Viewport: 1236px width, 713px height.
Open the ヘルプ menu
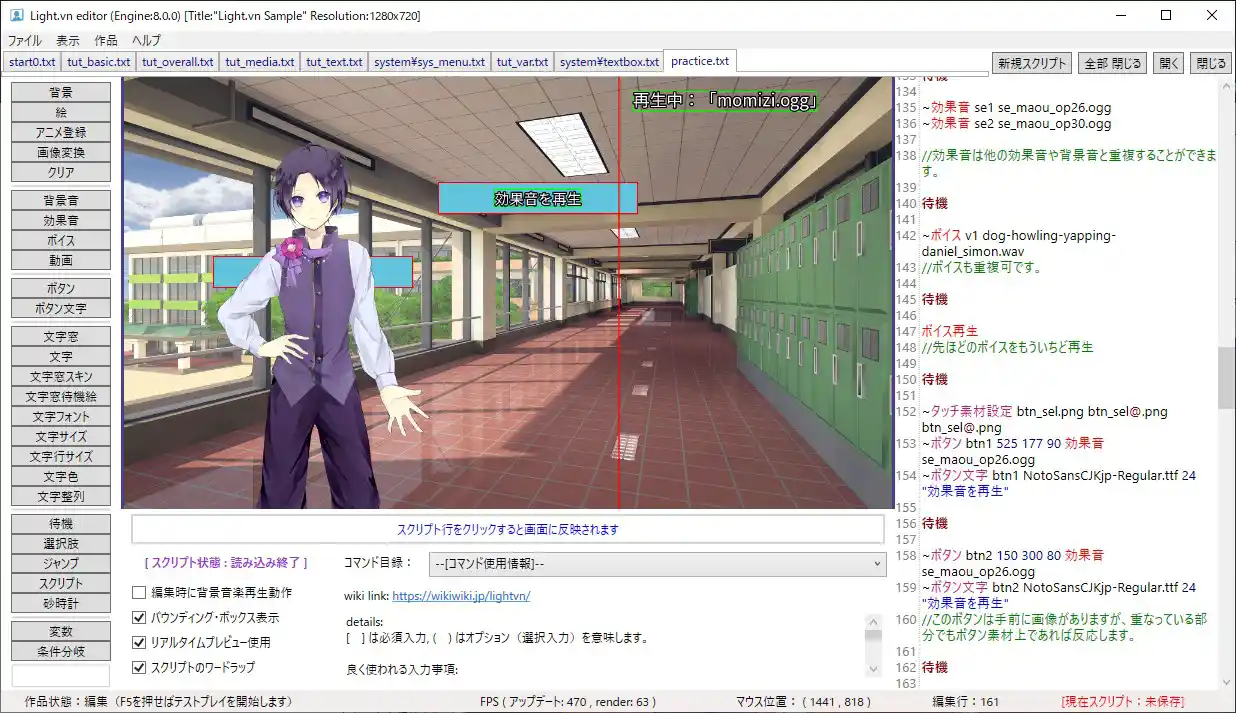[x=146, y=41]
